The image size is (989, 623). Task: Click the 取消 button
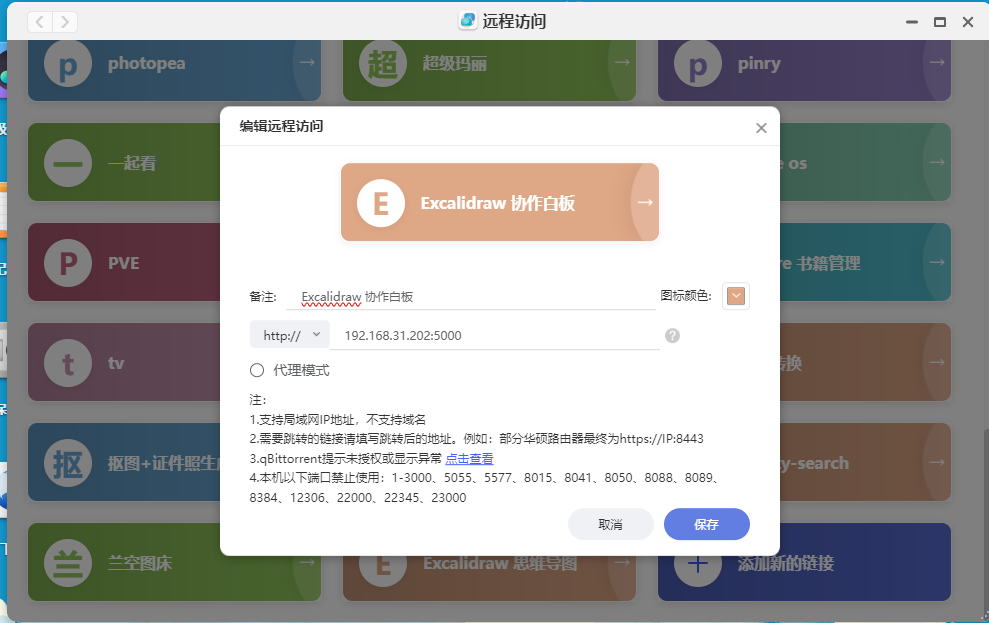tap(611, 524)
